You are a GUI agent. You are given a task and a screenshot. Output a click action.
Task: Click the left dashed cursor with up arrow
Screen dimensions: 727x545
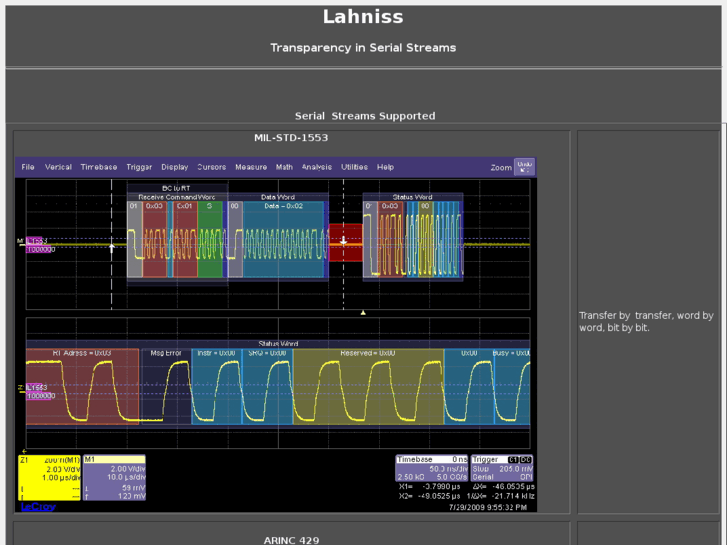tap(112, 244)
